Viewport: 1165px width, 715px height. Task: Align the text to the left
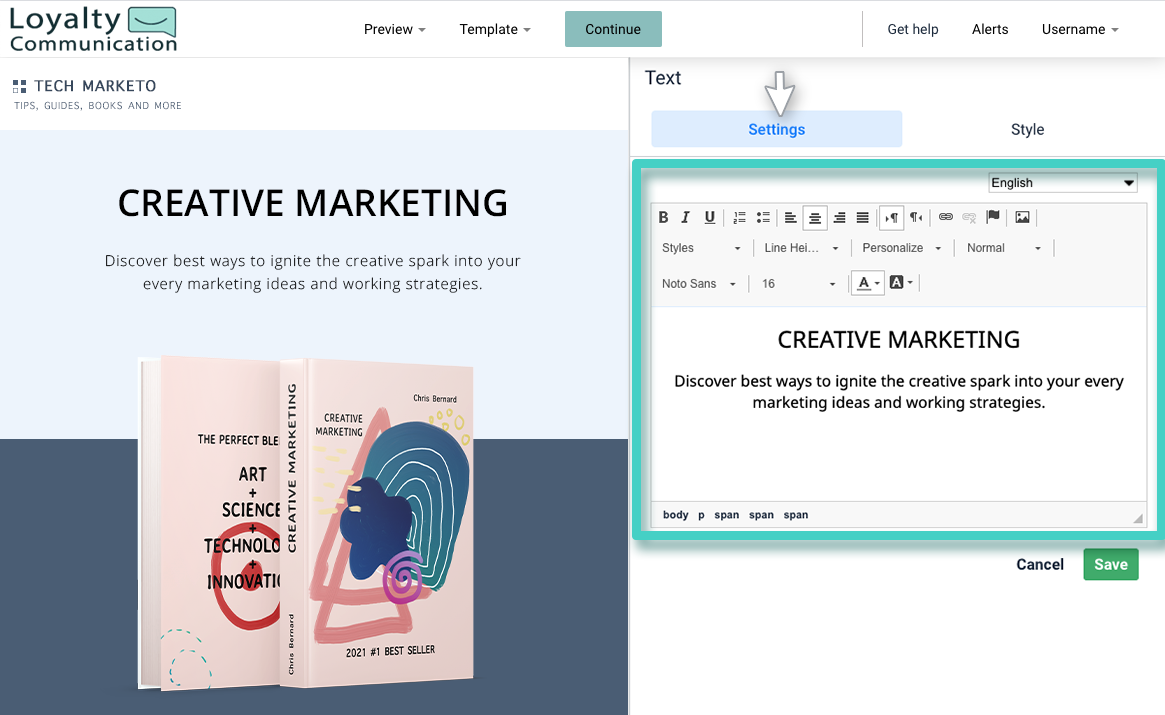[x=790, y=217]
